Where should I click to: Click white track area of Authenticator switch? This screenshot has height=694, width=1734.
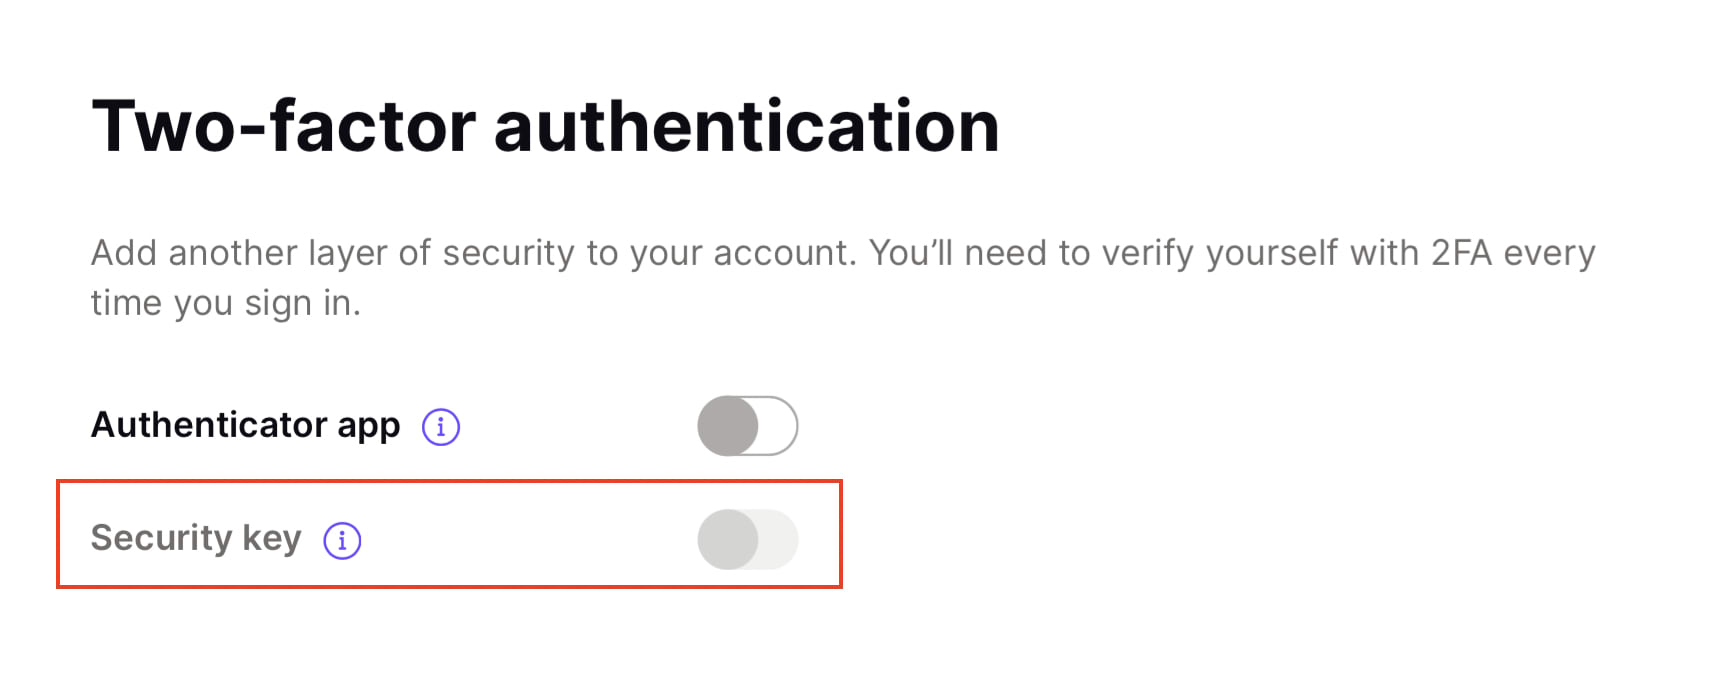tap(777, 426)
